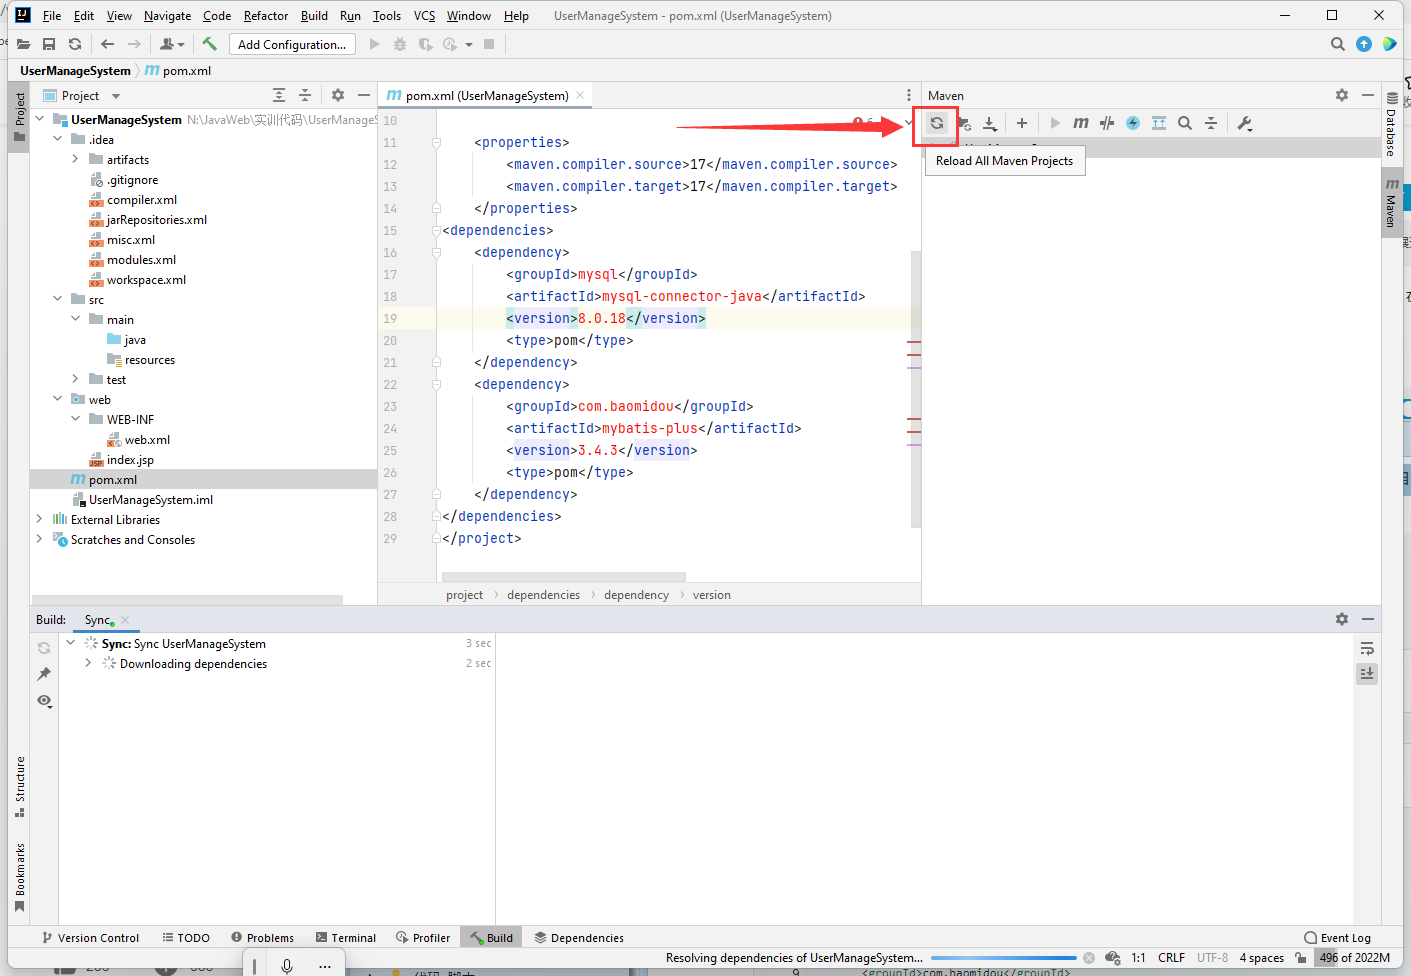Click Reload from Disk toolbar icon
The width and height of the screenshot is (1411, 976).
click(75, 44)
